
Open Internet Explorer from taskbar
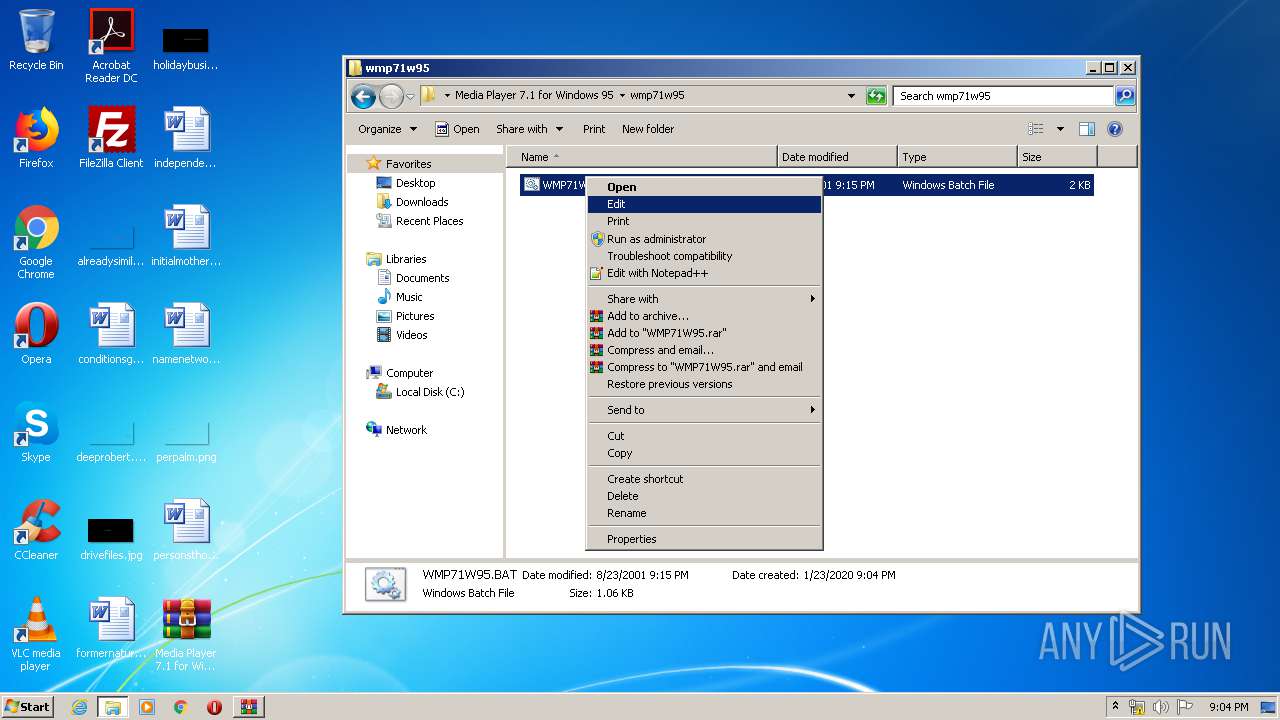[x=79, y=707]
